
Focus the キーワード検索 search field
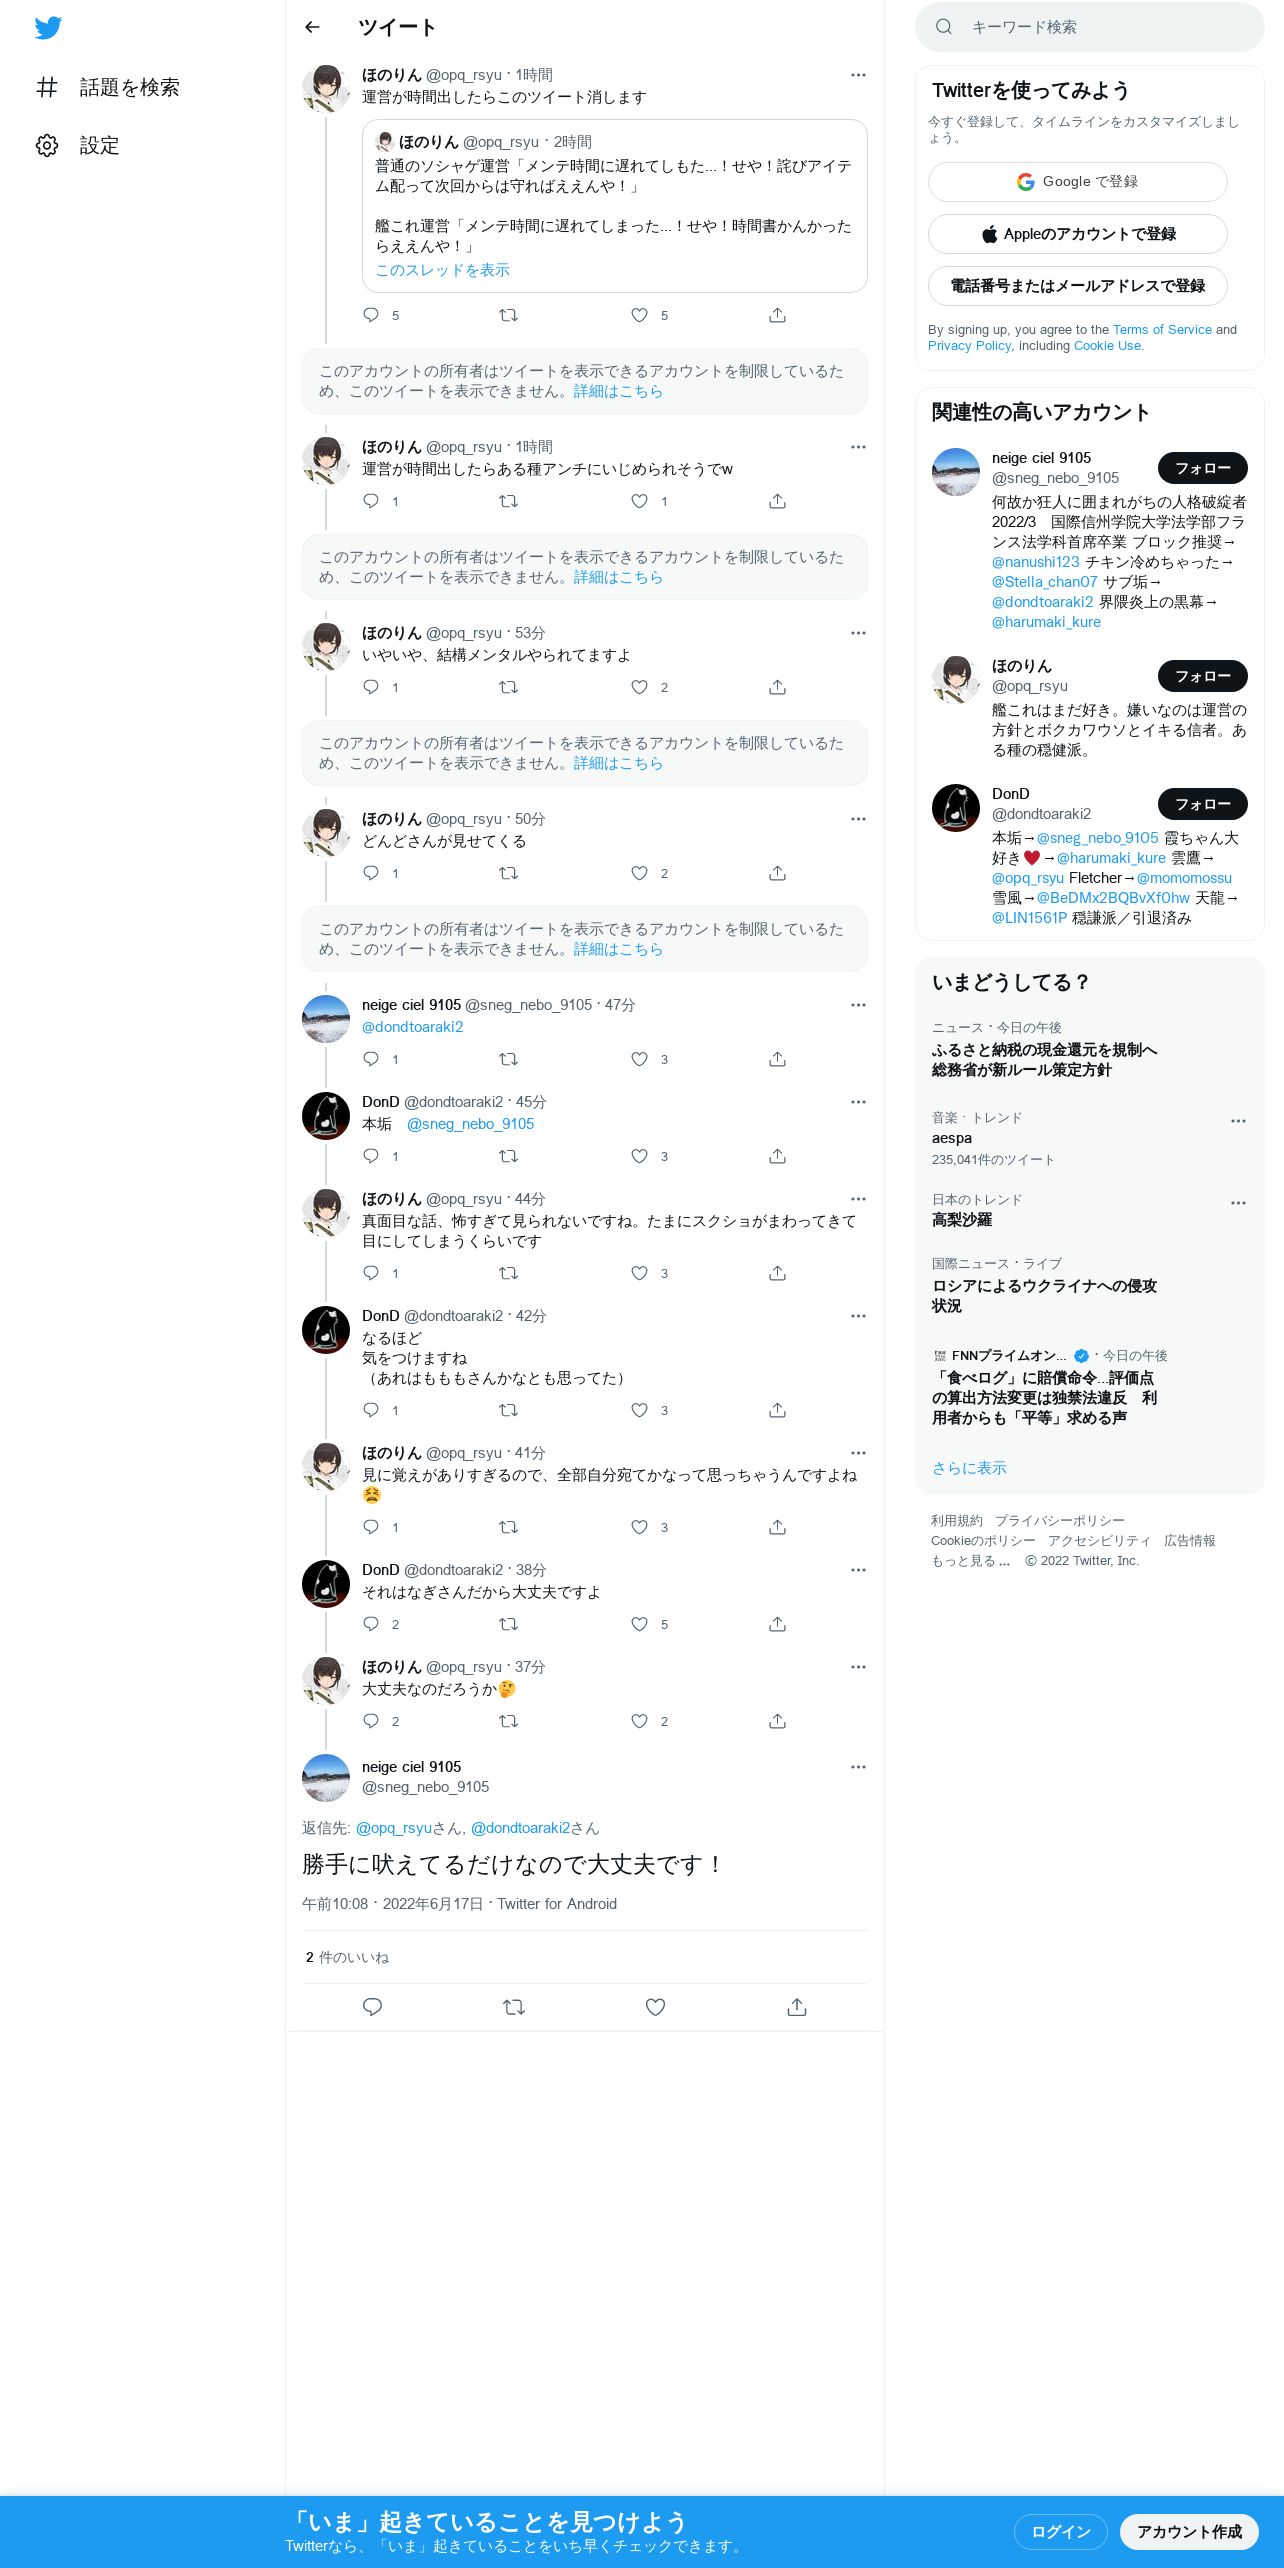tap(1089, 27)
